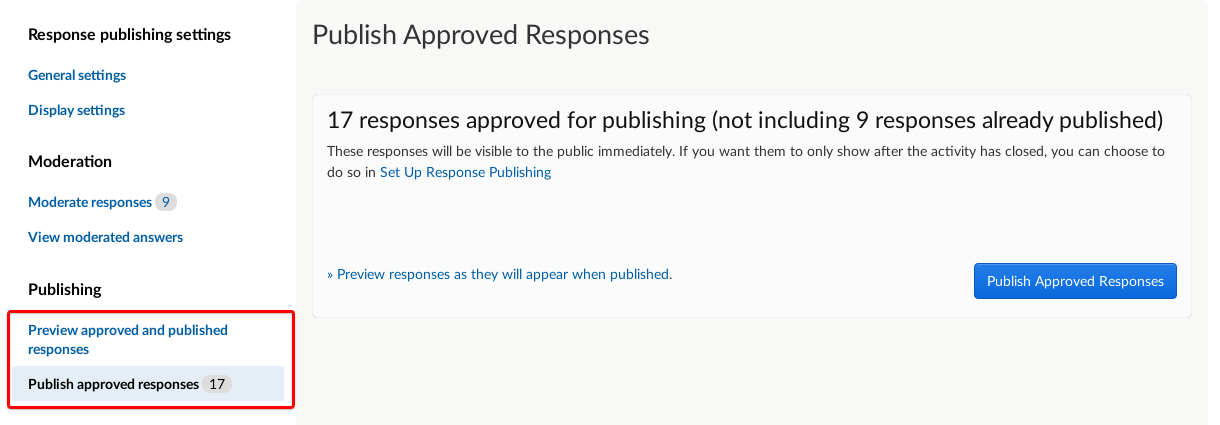This screenshot has width=1220, height=425.
Task: Click the Moderation section heading
Action: point(70,161)
